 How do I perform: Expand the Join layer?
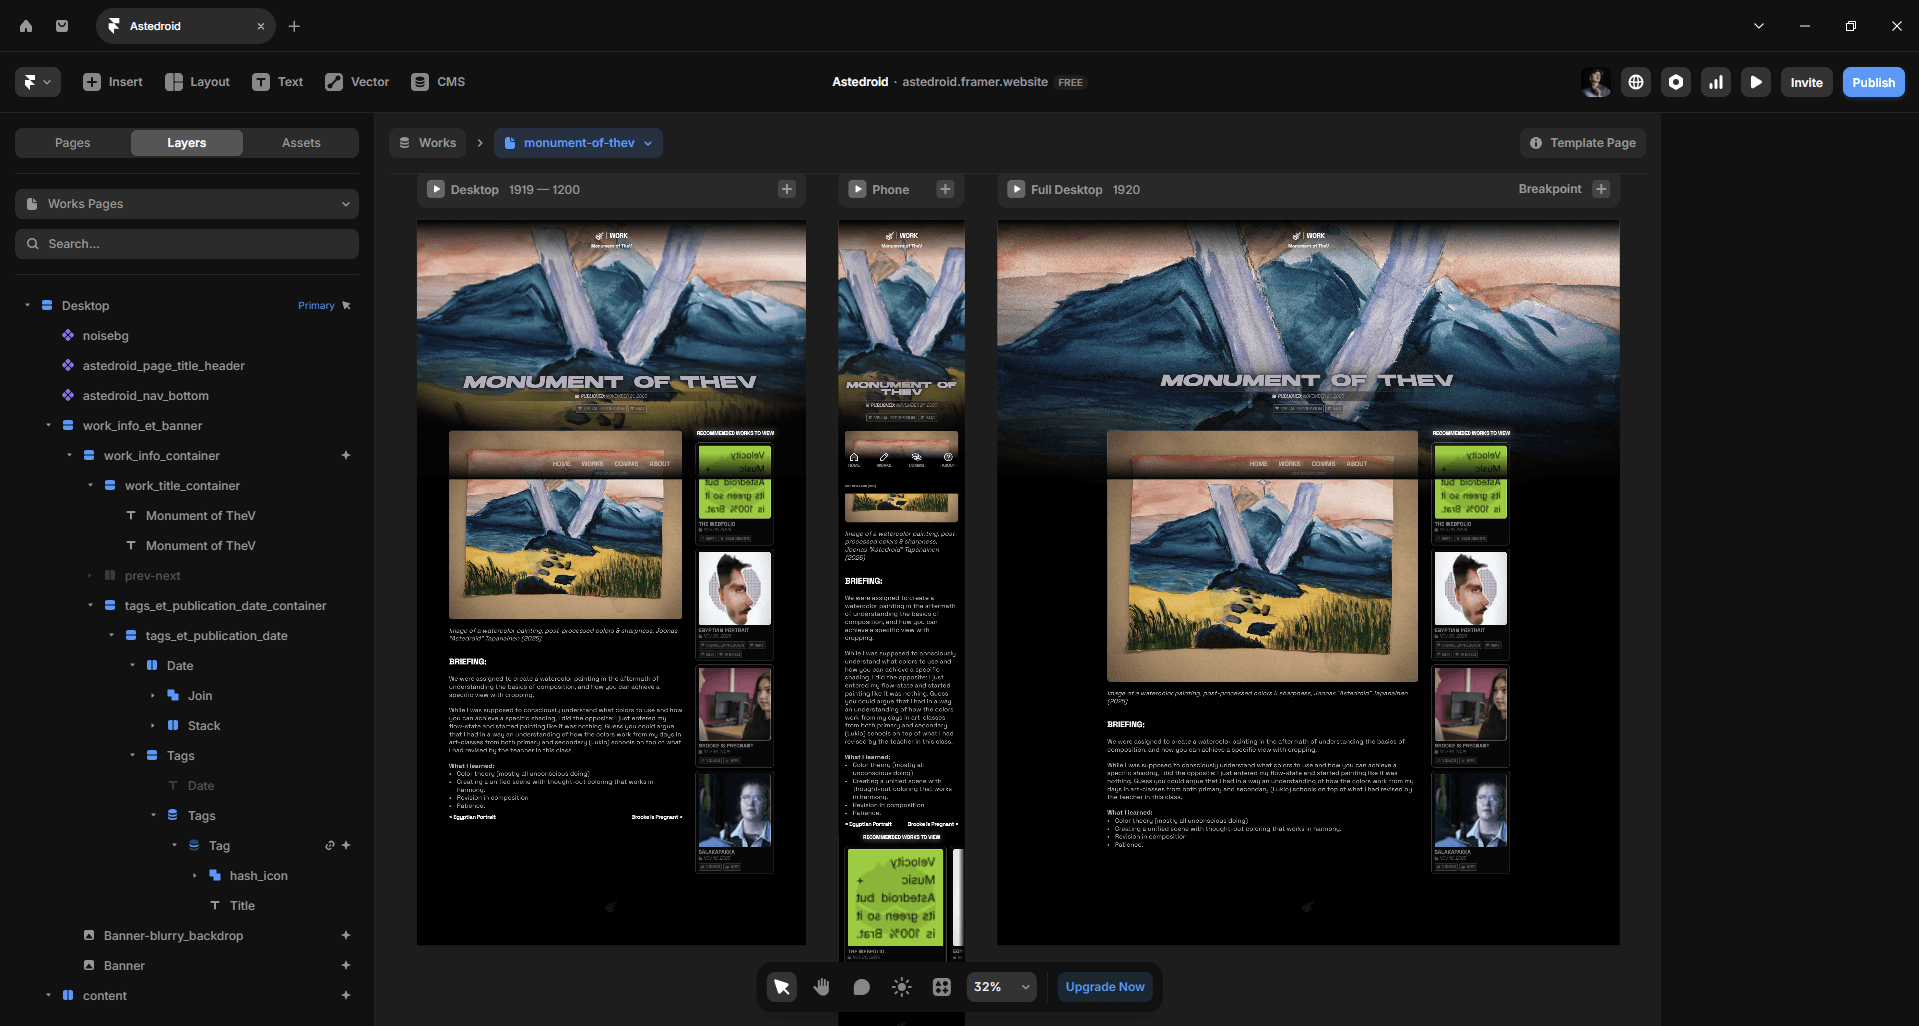coord(153,696)
